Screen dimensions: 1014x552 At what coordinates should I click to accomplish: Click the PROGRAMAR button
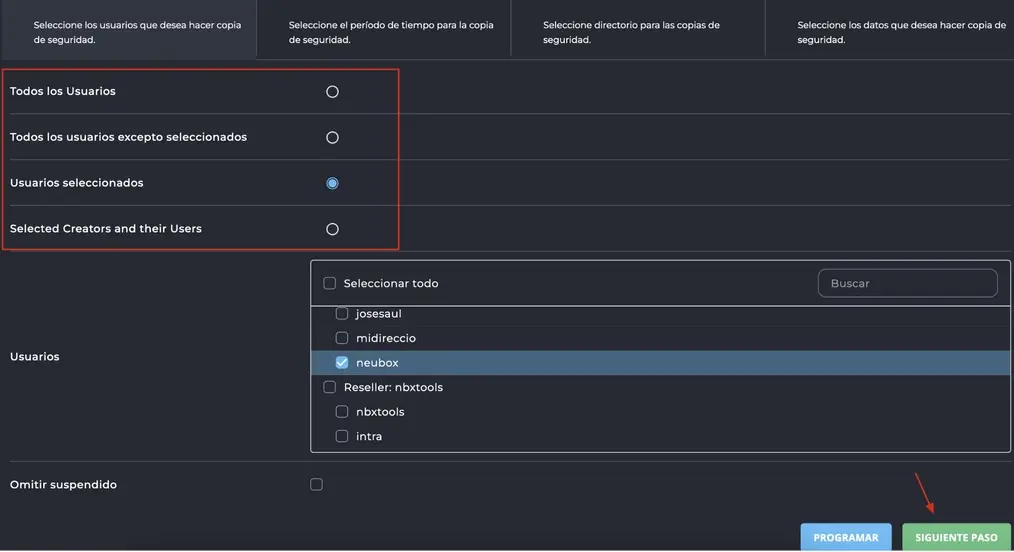click(x=846, y=537)
